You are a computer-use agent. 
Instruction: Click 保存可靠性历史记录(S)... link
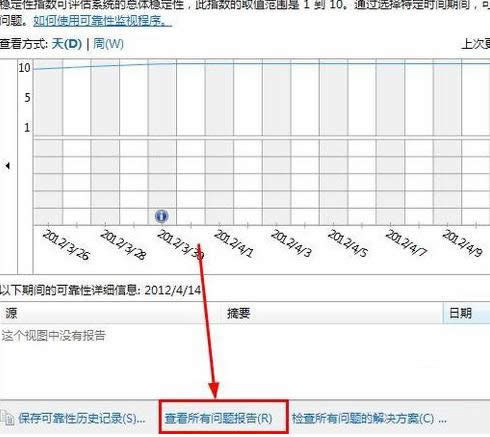click(82, 418)
